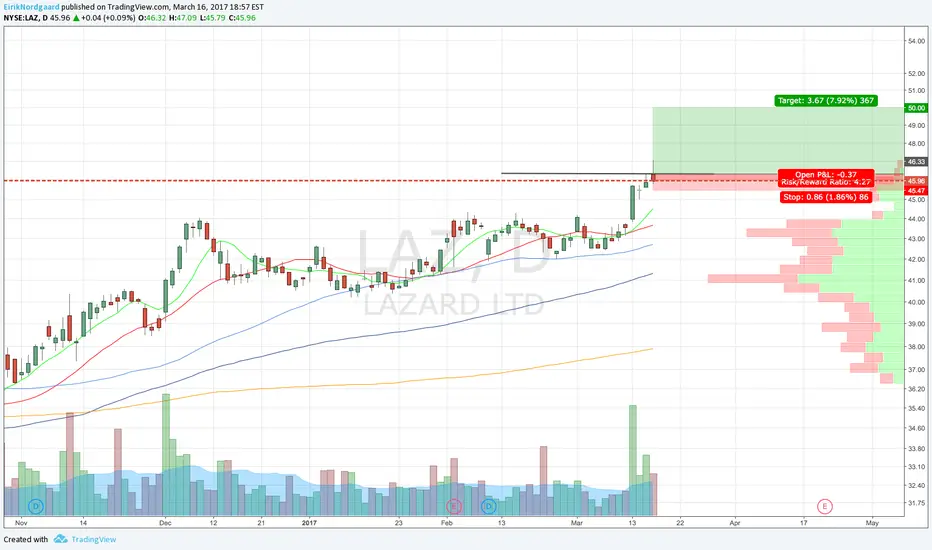
Task: Click the NYSE:LAZ symbol text
Action: (21, 18)
